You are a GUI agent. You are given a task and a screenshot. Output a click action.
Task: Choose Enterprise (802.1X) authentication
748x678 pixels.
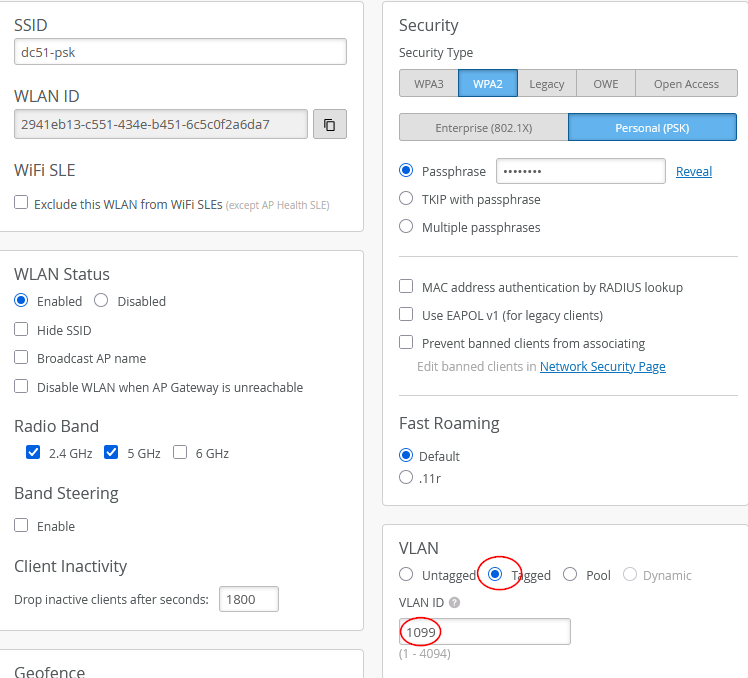[x=483, y=128]
